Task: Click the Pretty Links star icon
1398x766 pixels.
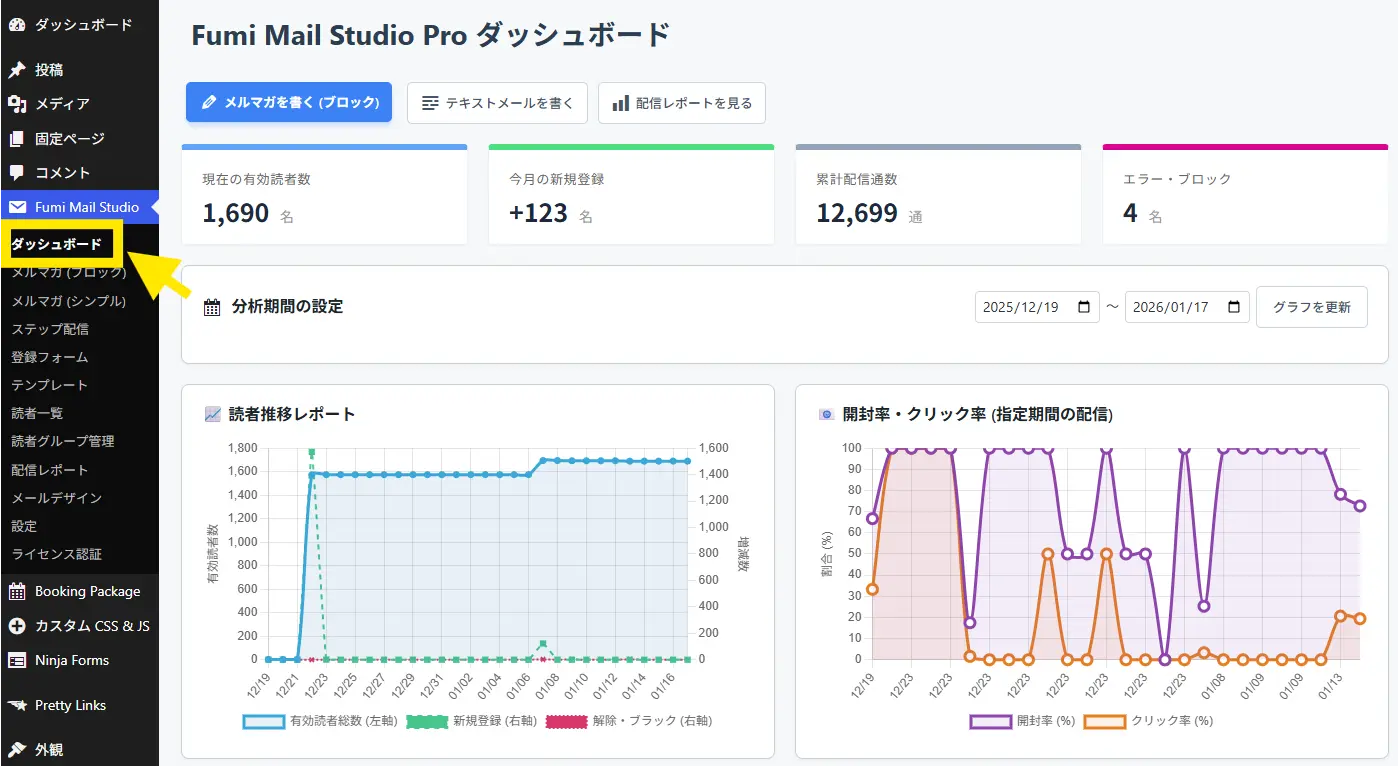Action: pyautogui.click(x=17, y=705)
